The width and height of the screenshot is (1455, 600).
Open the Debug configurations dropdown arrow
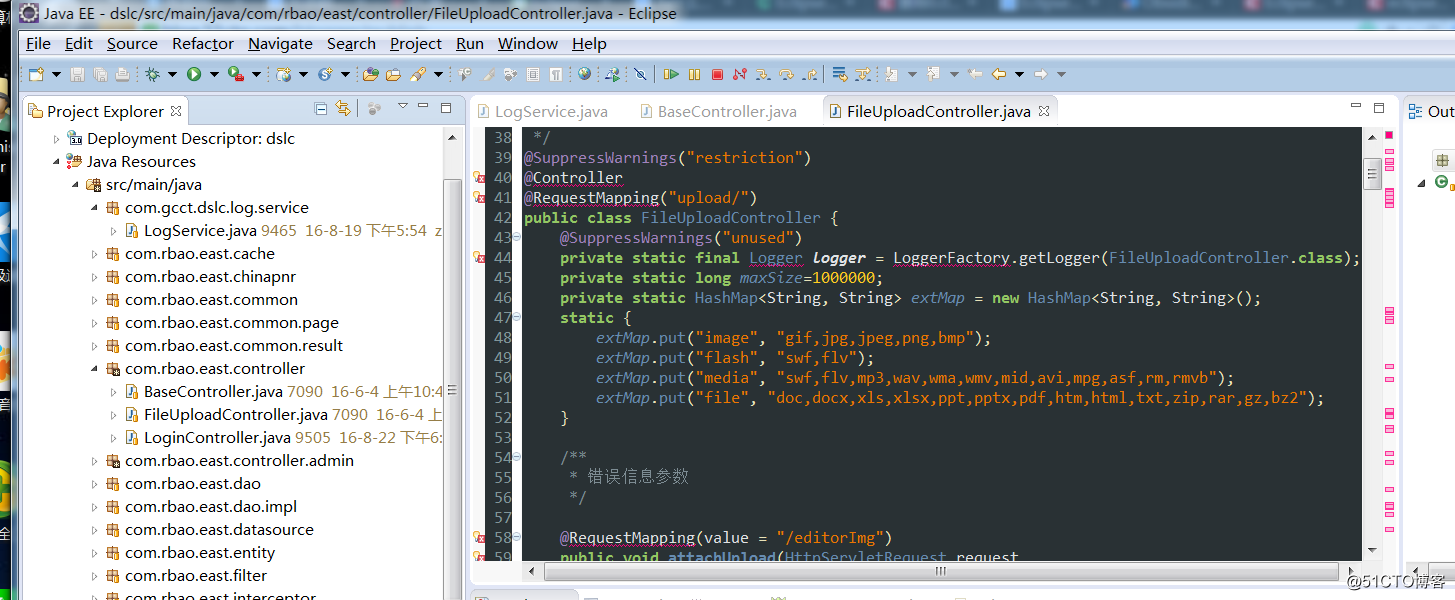tap(172, 74)
